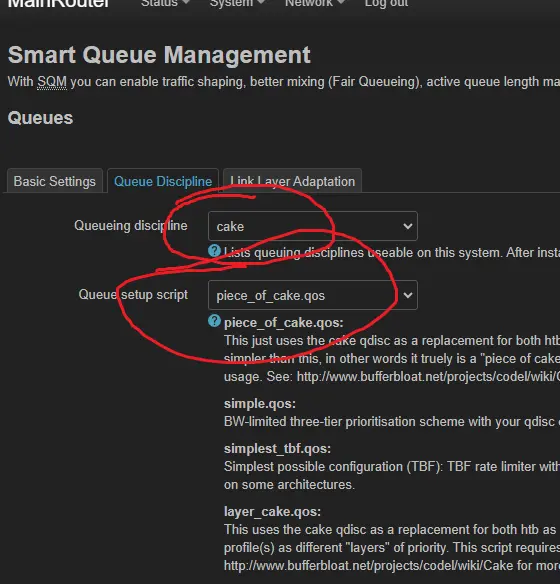Click the Smart Queue Management heading

point(159,55)
